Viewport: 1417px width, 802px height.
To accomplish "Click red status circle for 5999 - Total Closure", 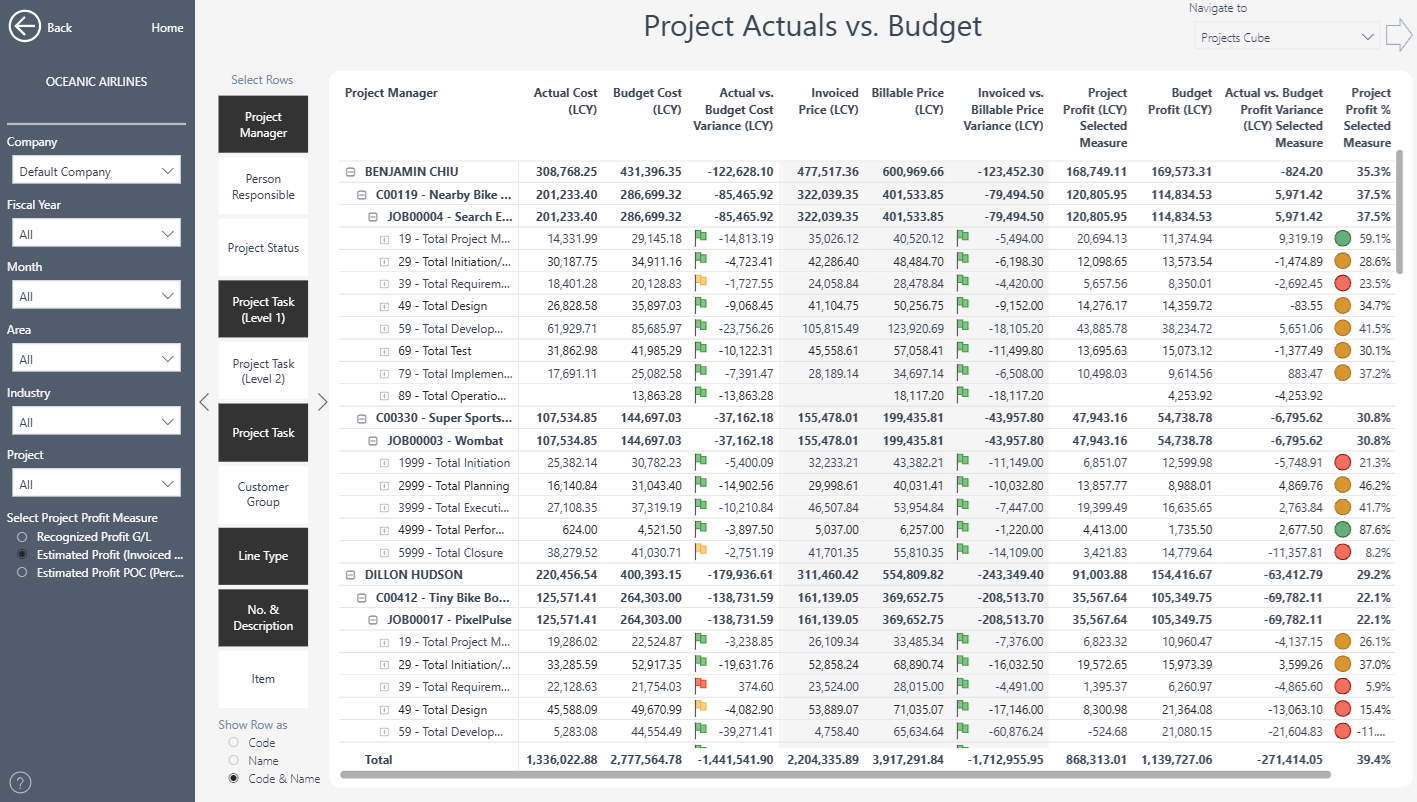I will pyautogui.click(x=1343, y=552).
